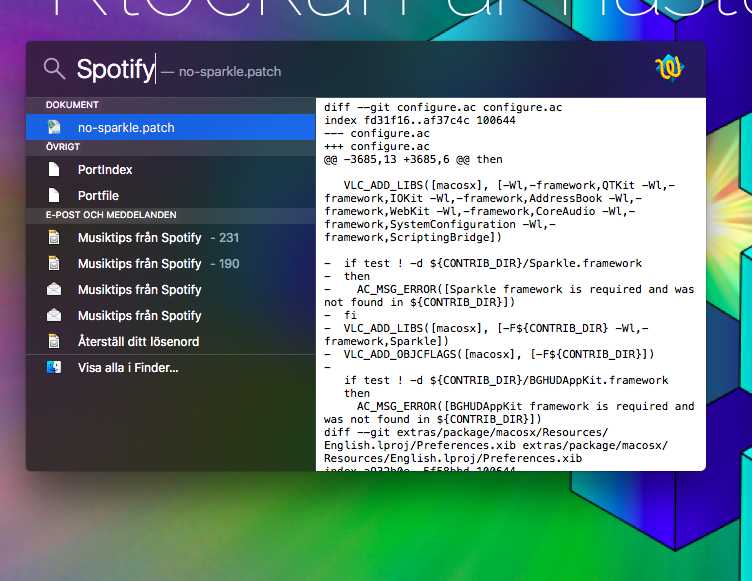Click mail icon beside Musiktips 231

(54, 237)
